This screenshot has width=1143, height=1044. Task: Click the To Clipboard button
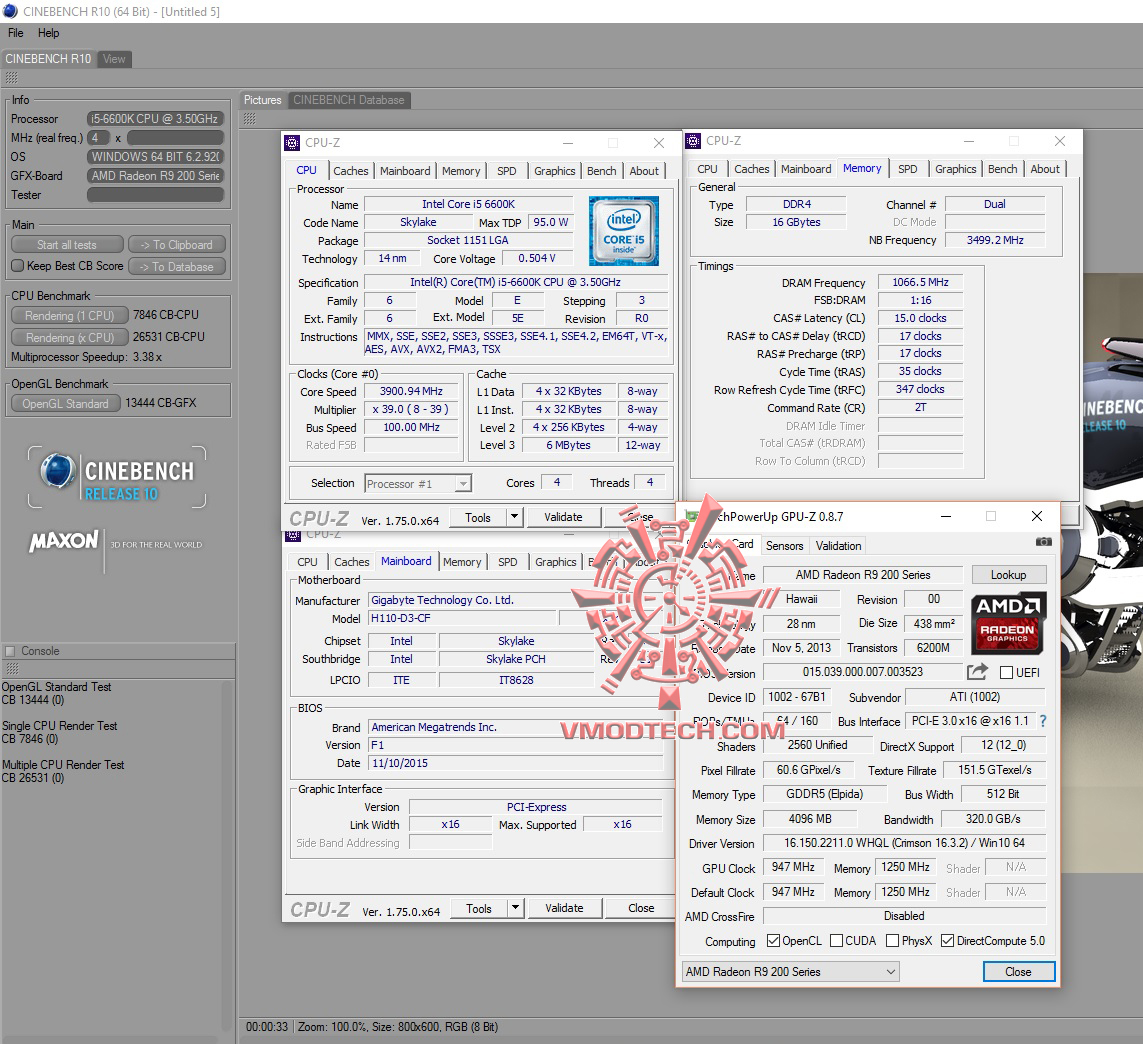point(177,245)
